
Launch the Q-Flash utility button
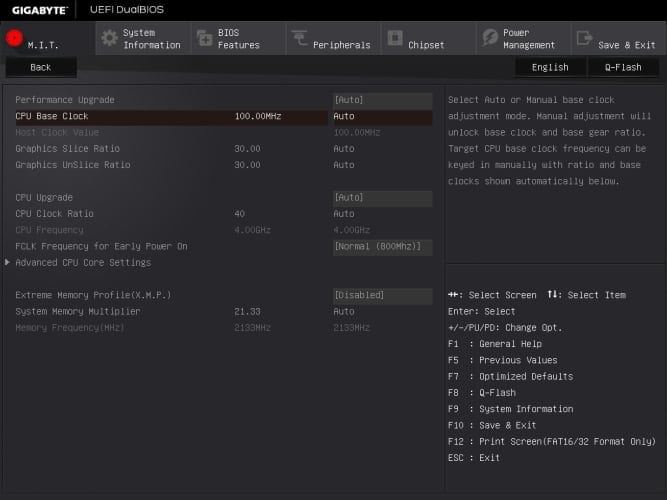tap(623, 67)
